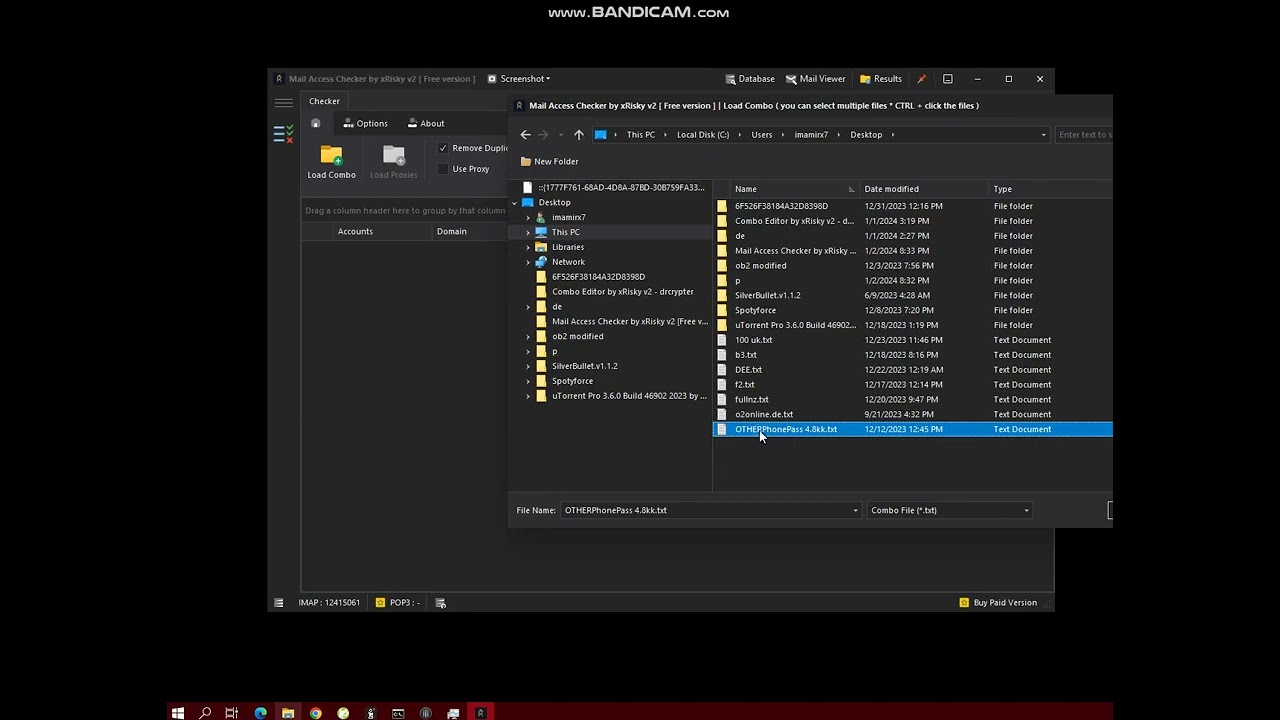Open the home icon in Checker ribbon
Viewport: 1280px width, 720px height.
(316, 124)
